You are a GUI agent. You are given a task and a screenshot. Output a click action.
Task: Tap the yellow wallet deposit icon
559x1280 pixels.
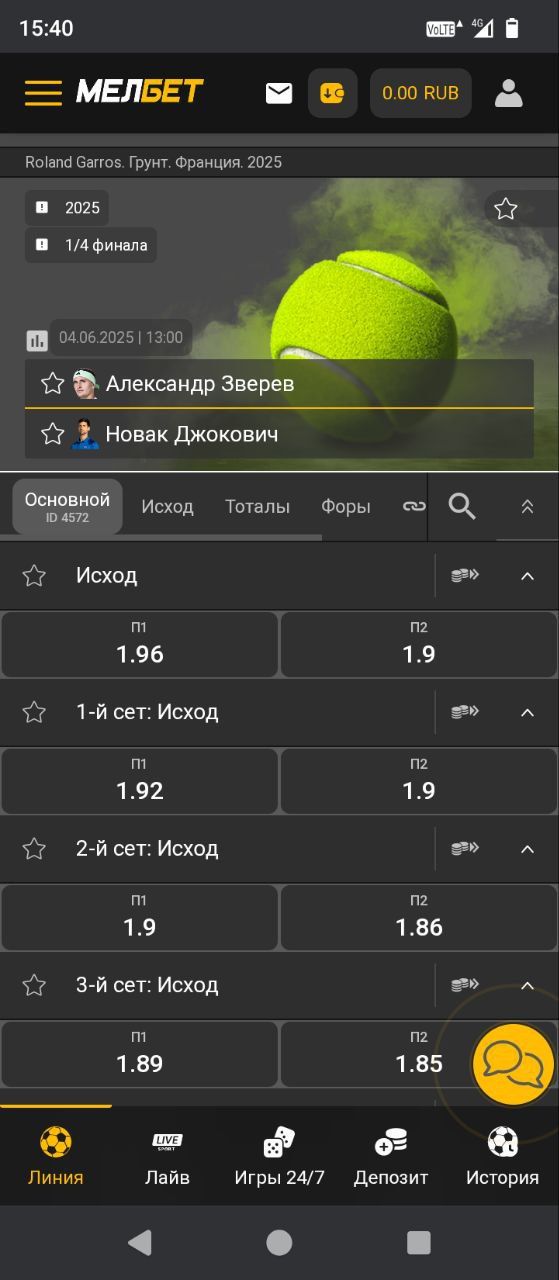(332, 93)
